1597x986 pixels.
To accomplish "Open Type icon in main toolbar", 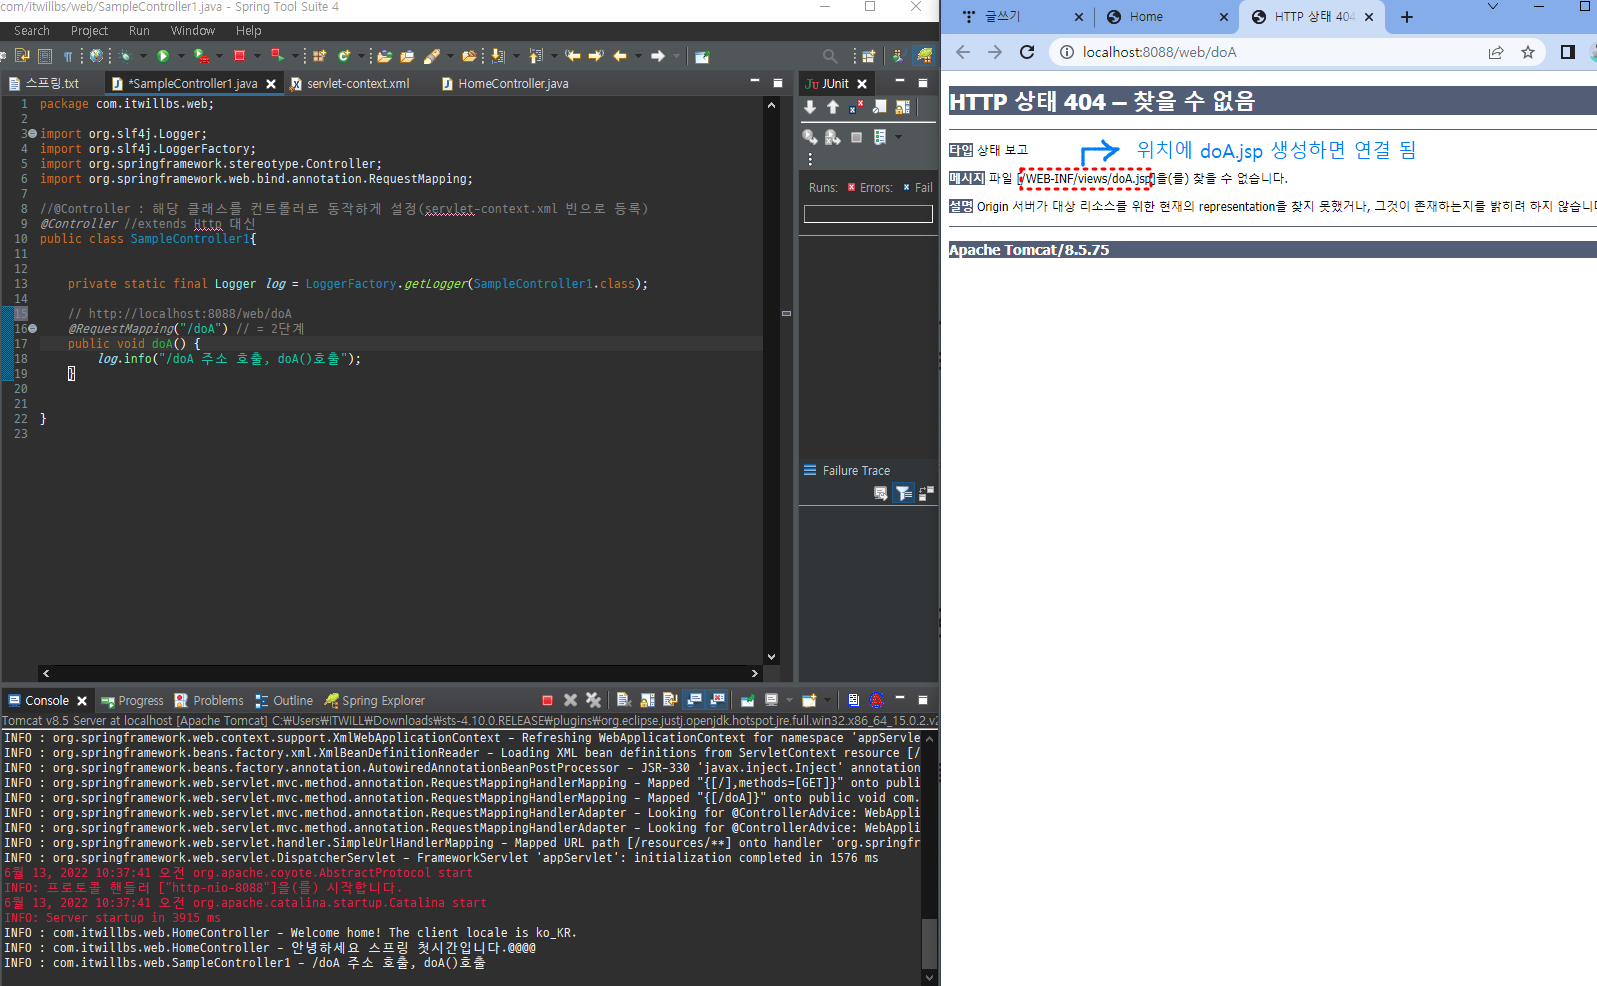I will point(384,56).
